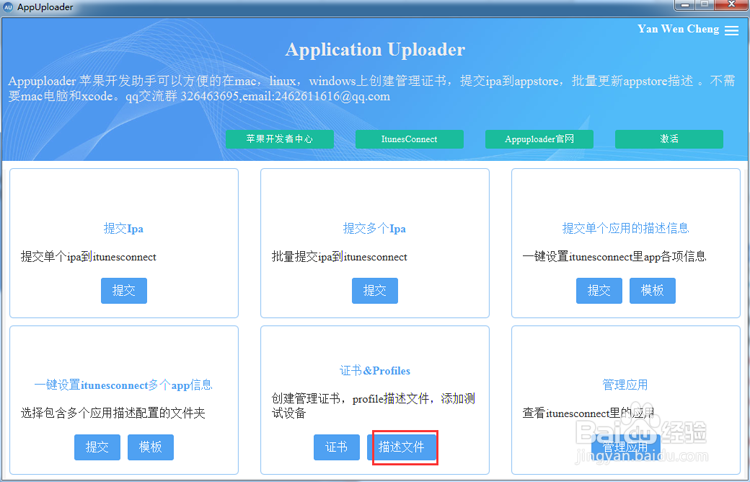
Task: Open 苹果开发者中心 button
Action: [280, 139]
